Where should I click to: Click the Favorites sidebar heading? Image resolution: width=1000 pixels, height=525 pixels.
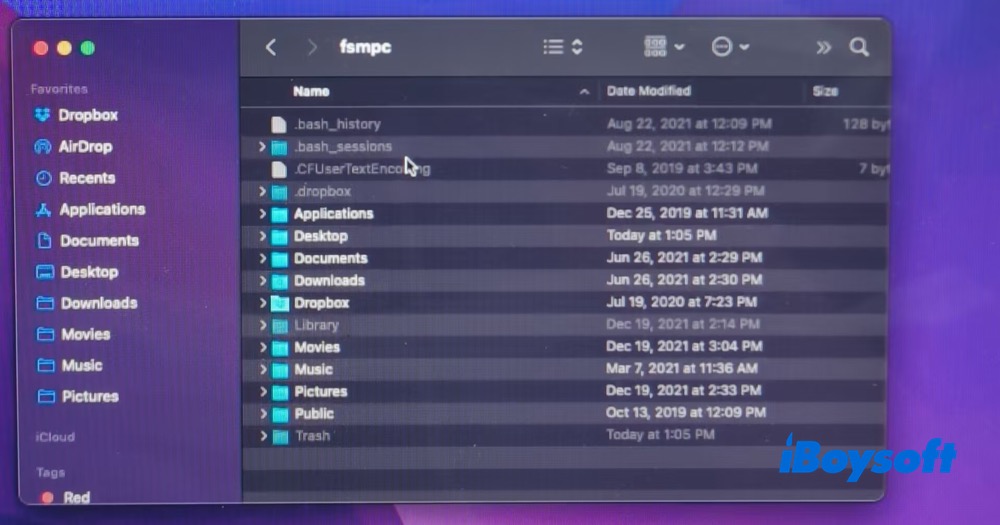[59, 89]
